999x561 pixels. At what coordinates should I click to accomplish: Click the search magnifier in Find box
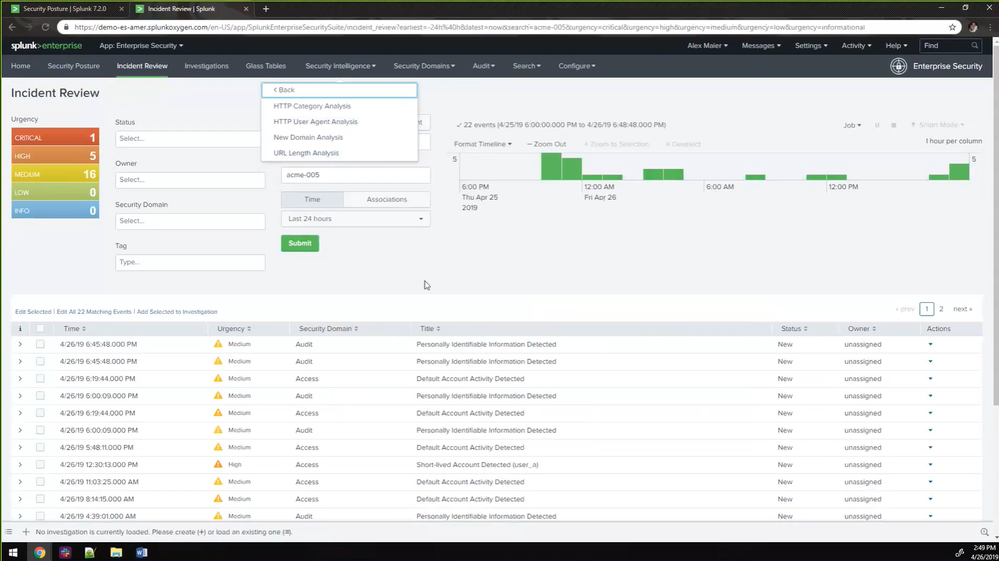click(x=974, y=46)
